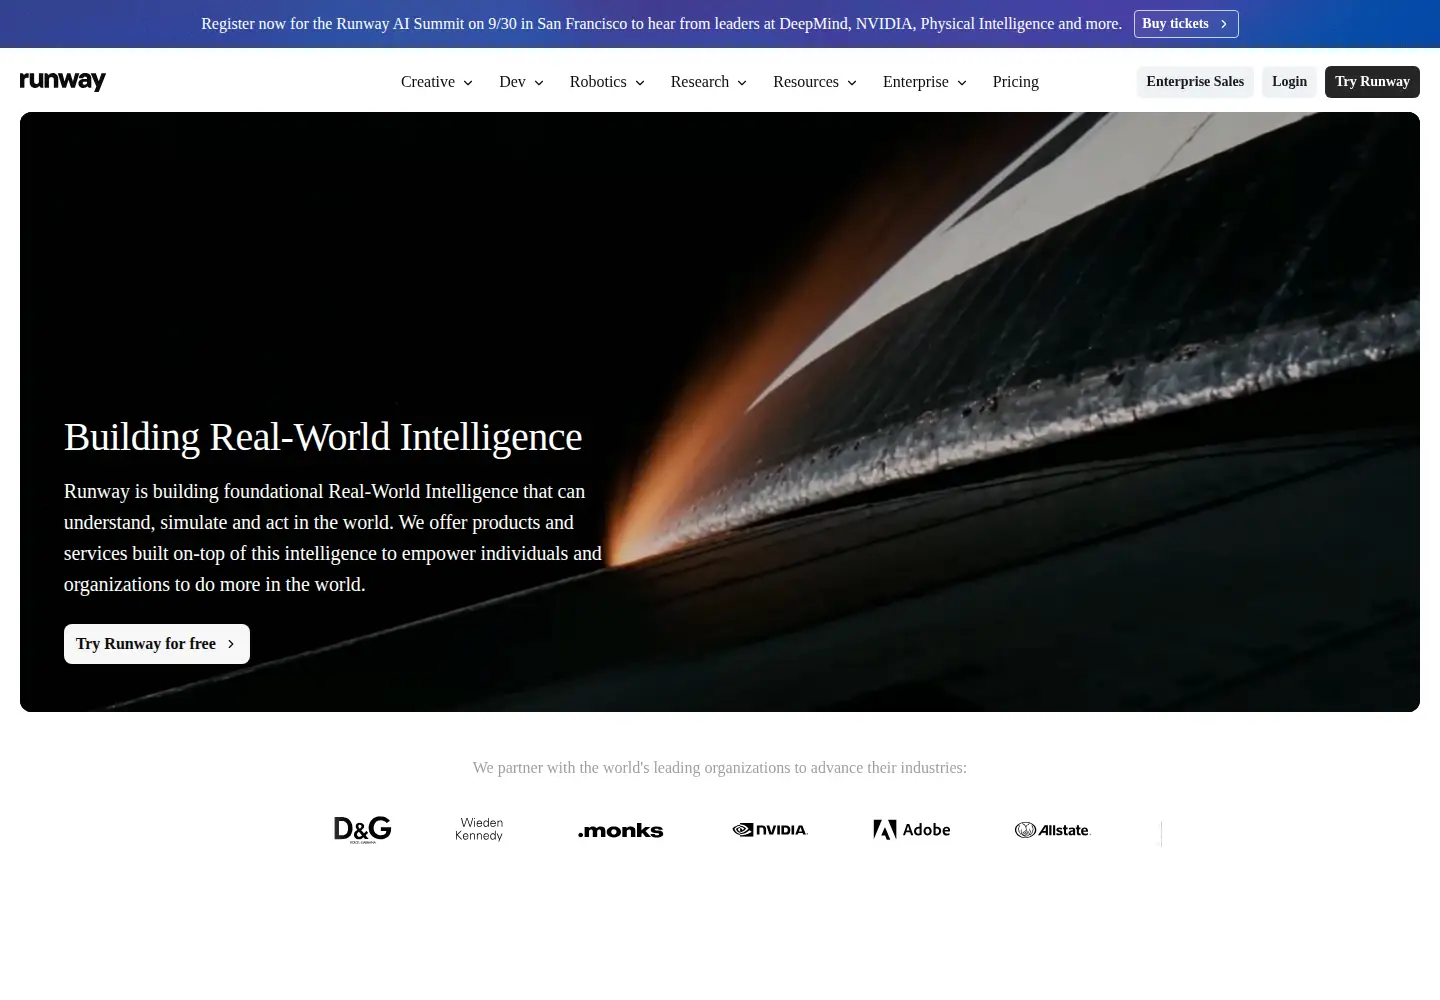Click the Allstate partner logo
This screenshot has width=1440, height=1000.
point(1052,830)
